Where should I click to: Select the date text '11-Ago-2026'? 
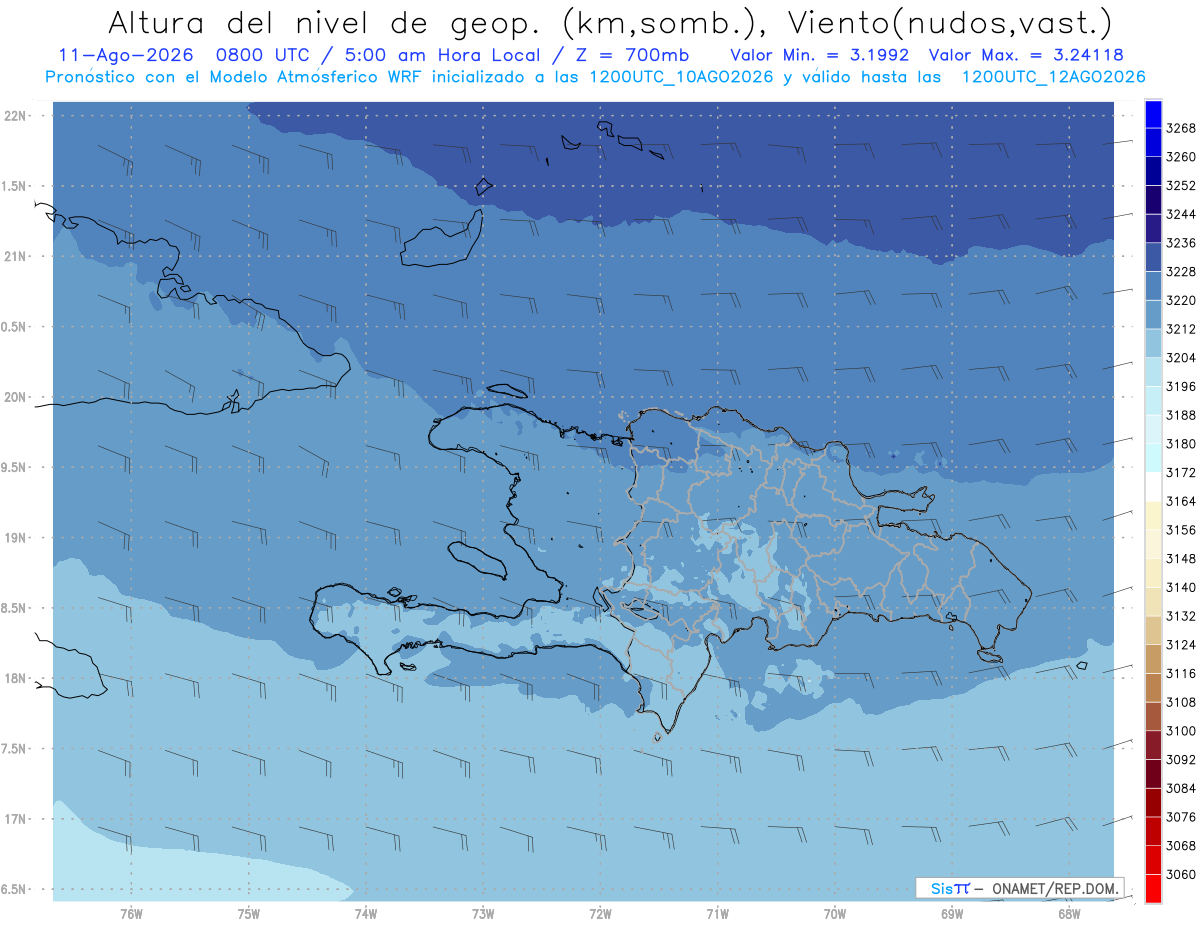tap(125, 55)
